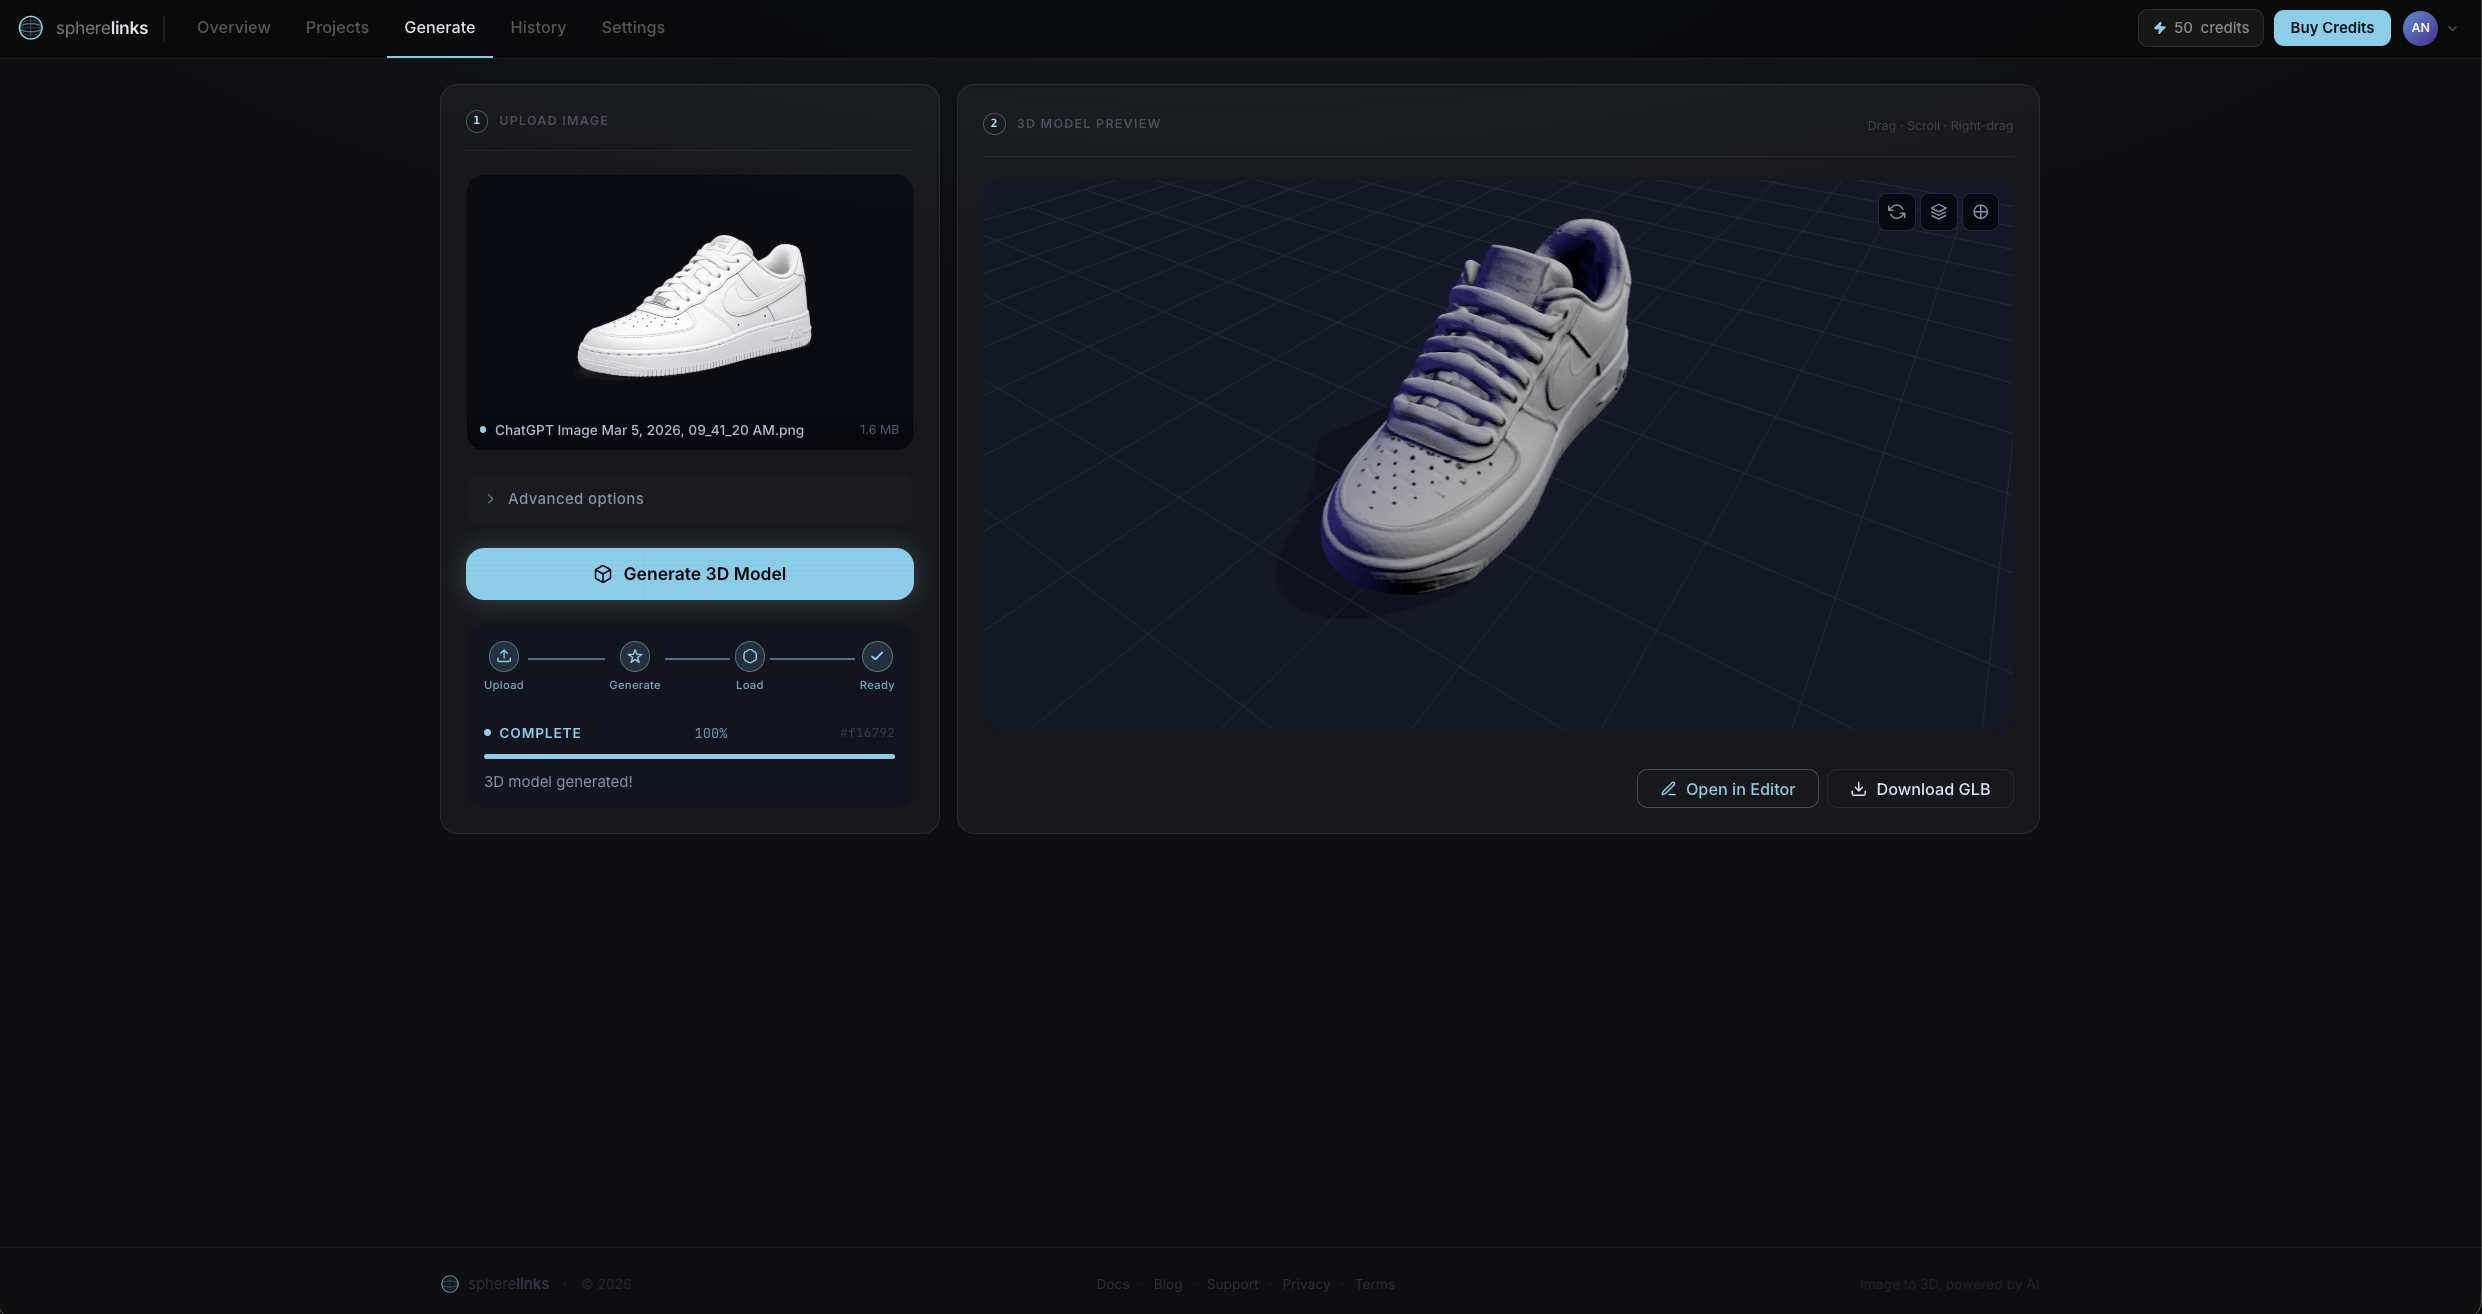Click the pencil icon beside Open in Editor
This screenshot has width=2482, height=1314.
1668,789
